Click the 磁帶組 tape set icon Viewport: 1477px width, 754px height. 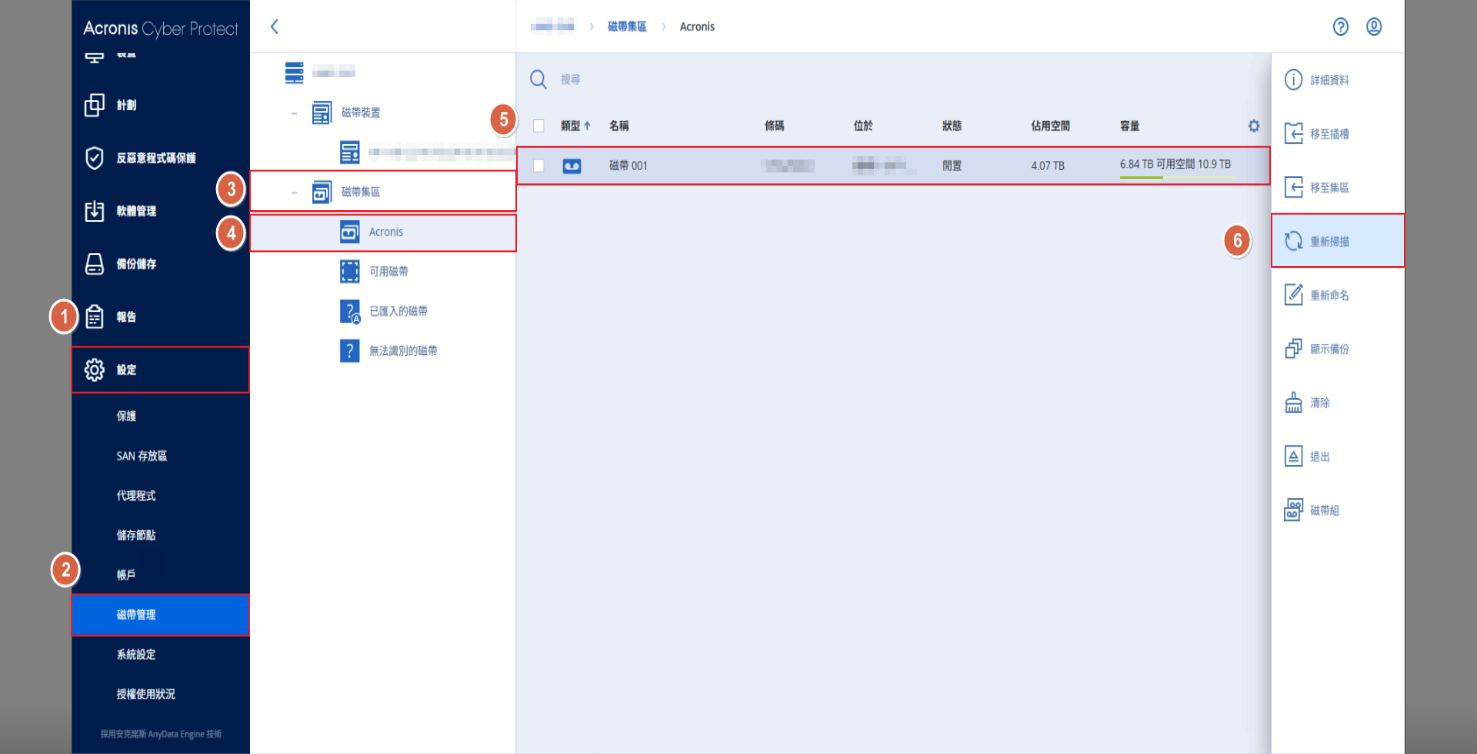1293,510
